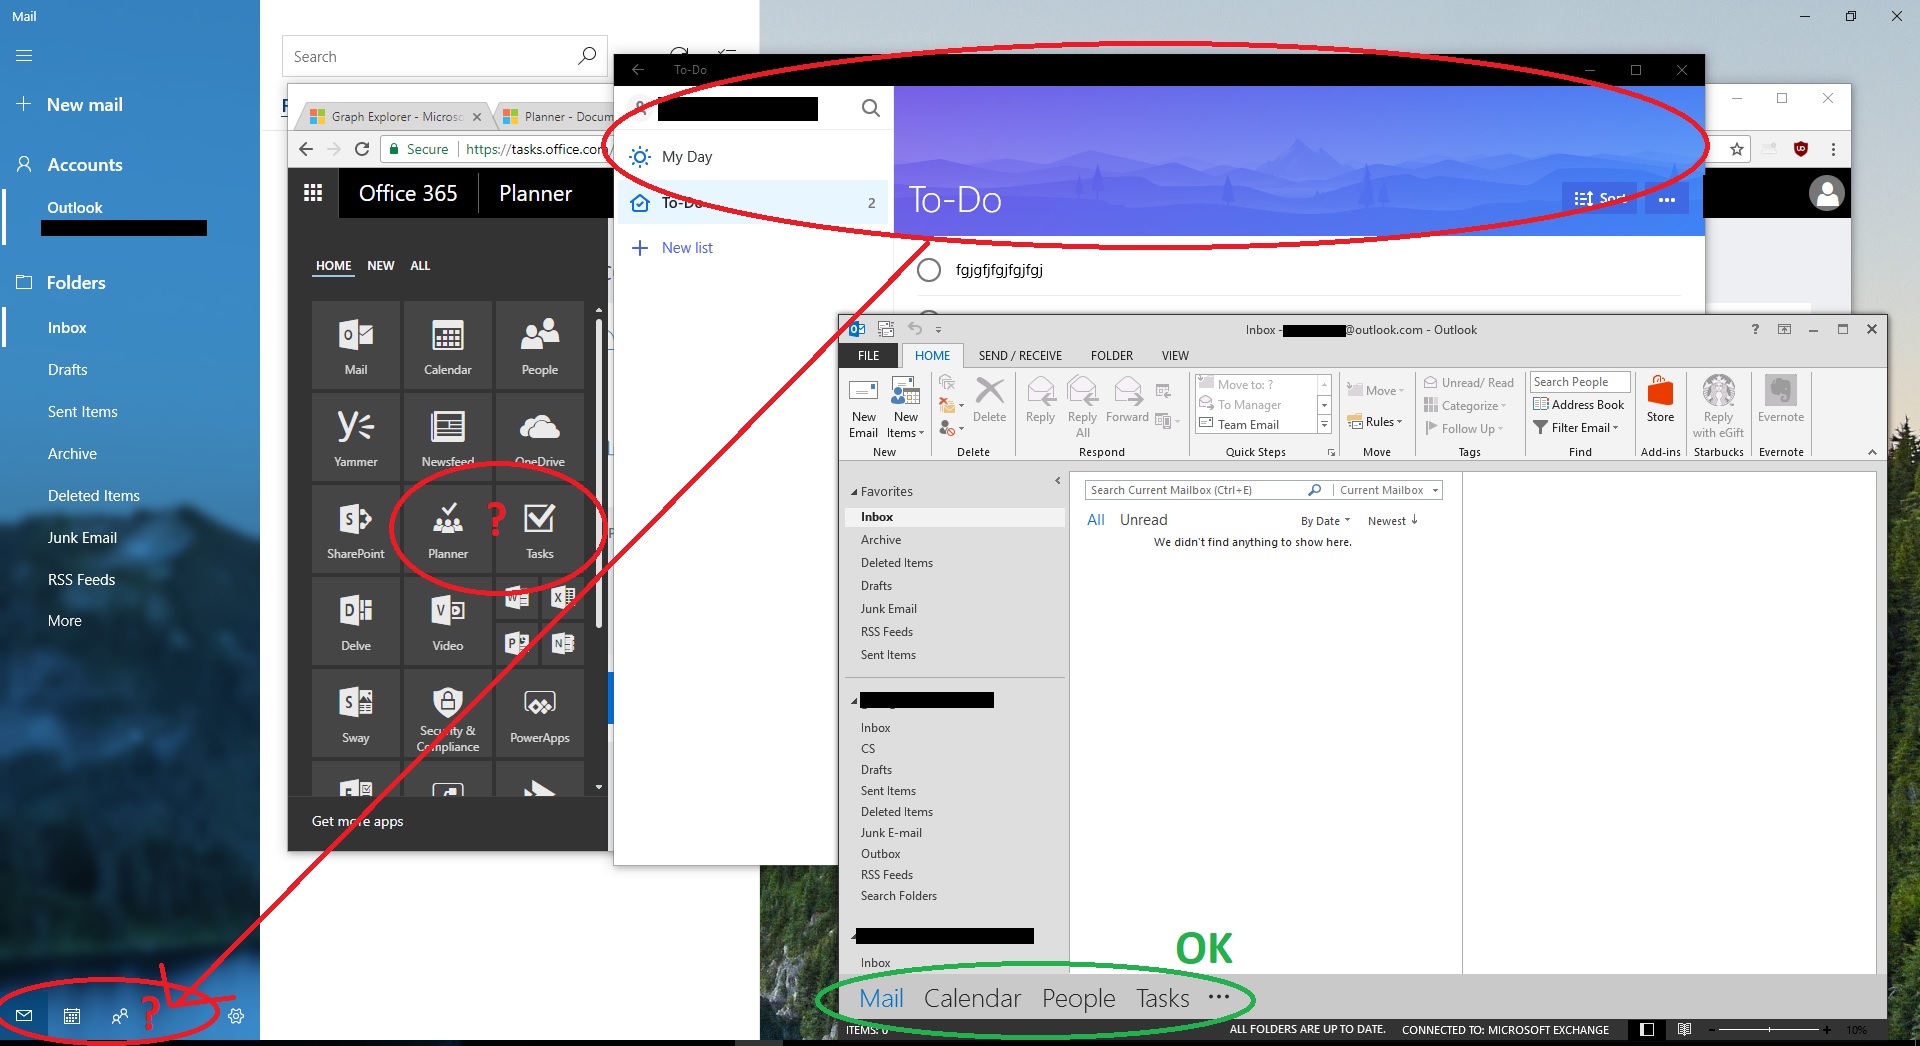Screen dimensions: 1920x1046
Task: Open the Mail app hamburger menu
Action: (x=24, y=56)
